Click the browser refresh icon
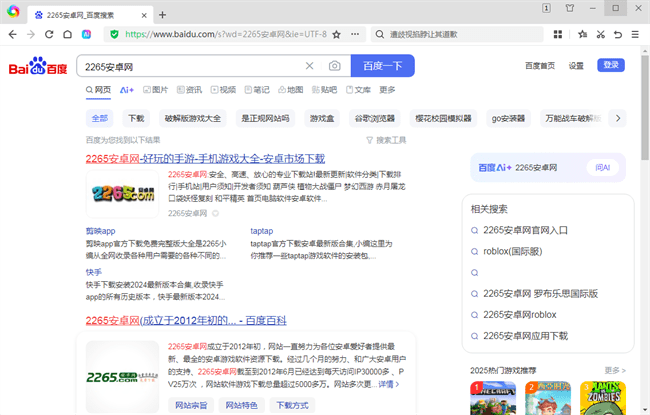The image size is (650, 415). (x=49, y=34)
